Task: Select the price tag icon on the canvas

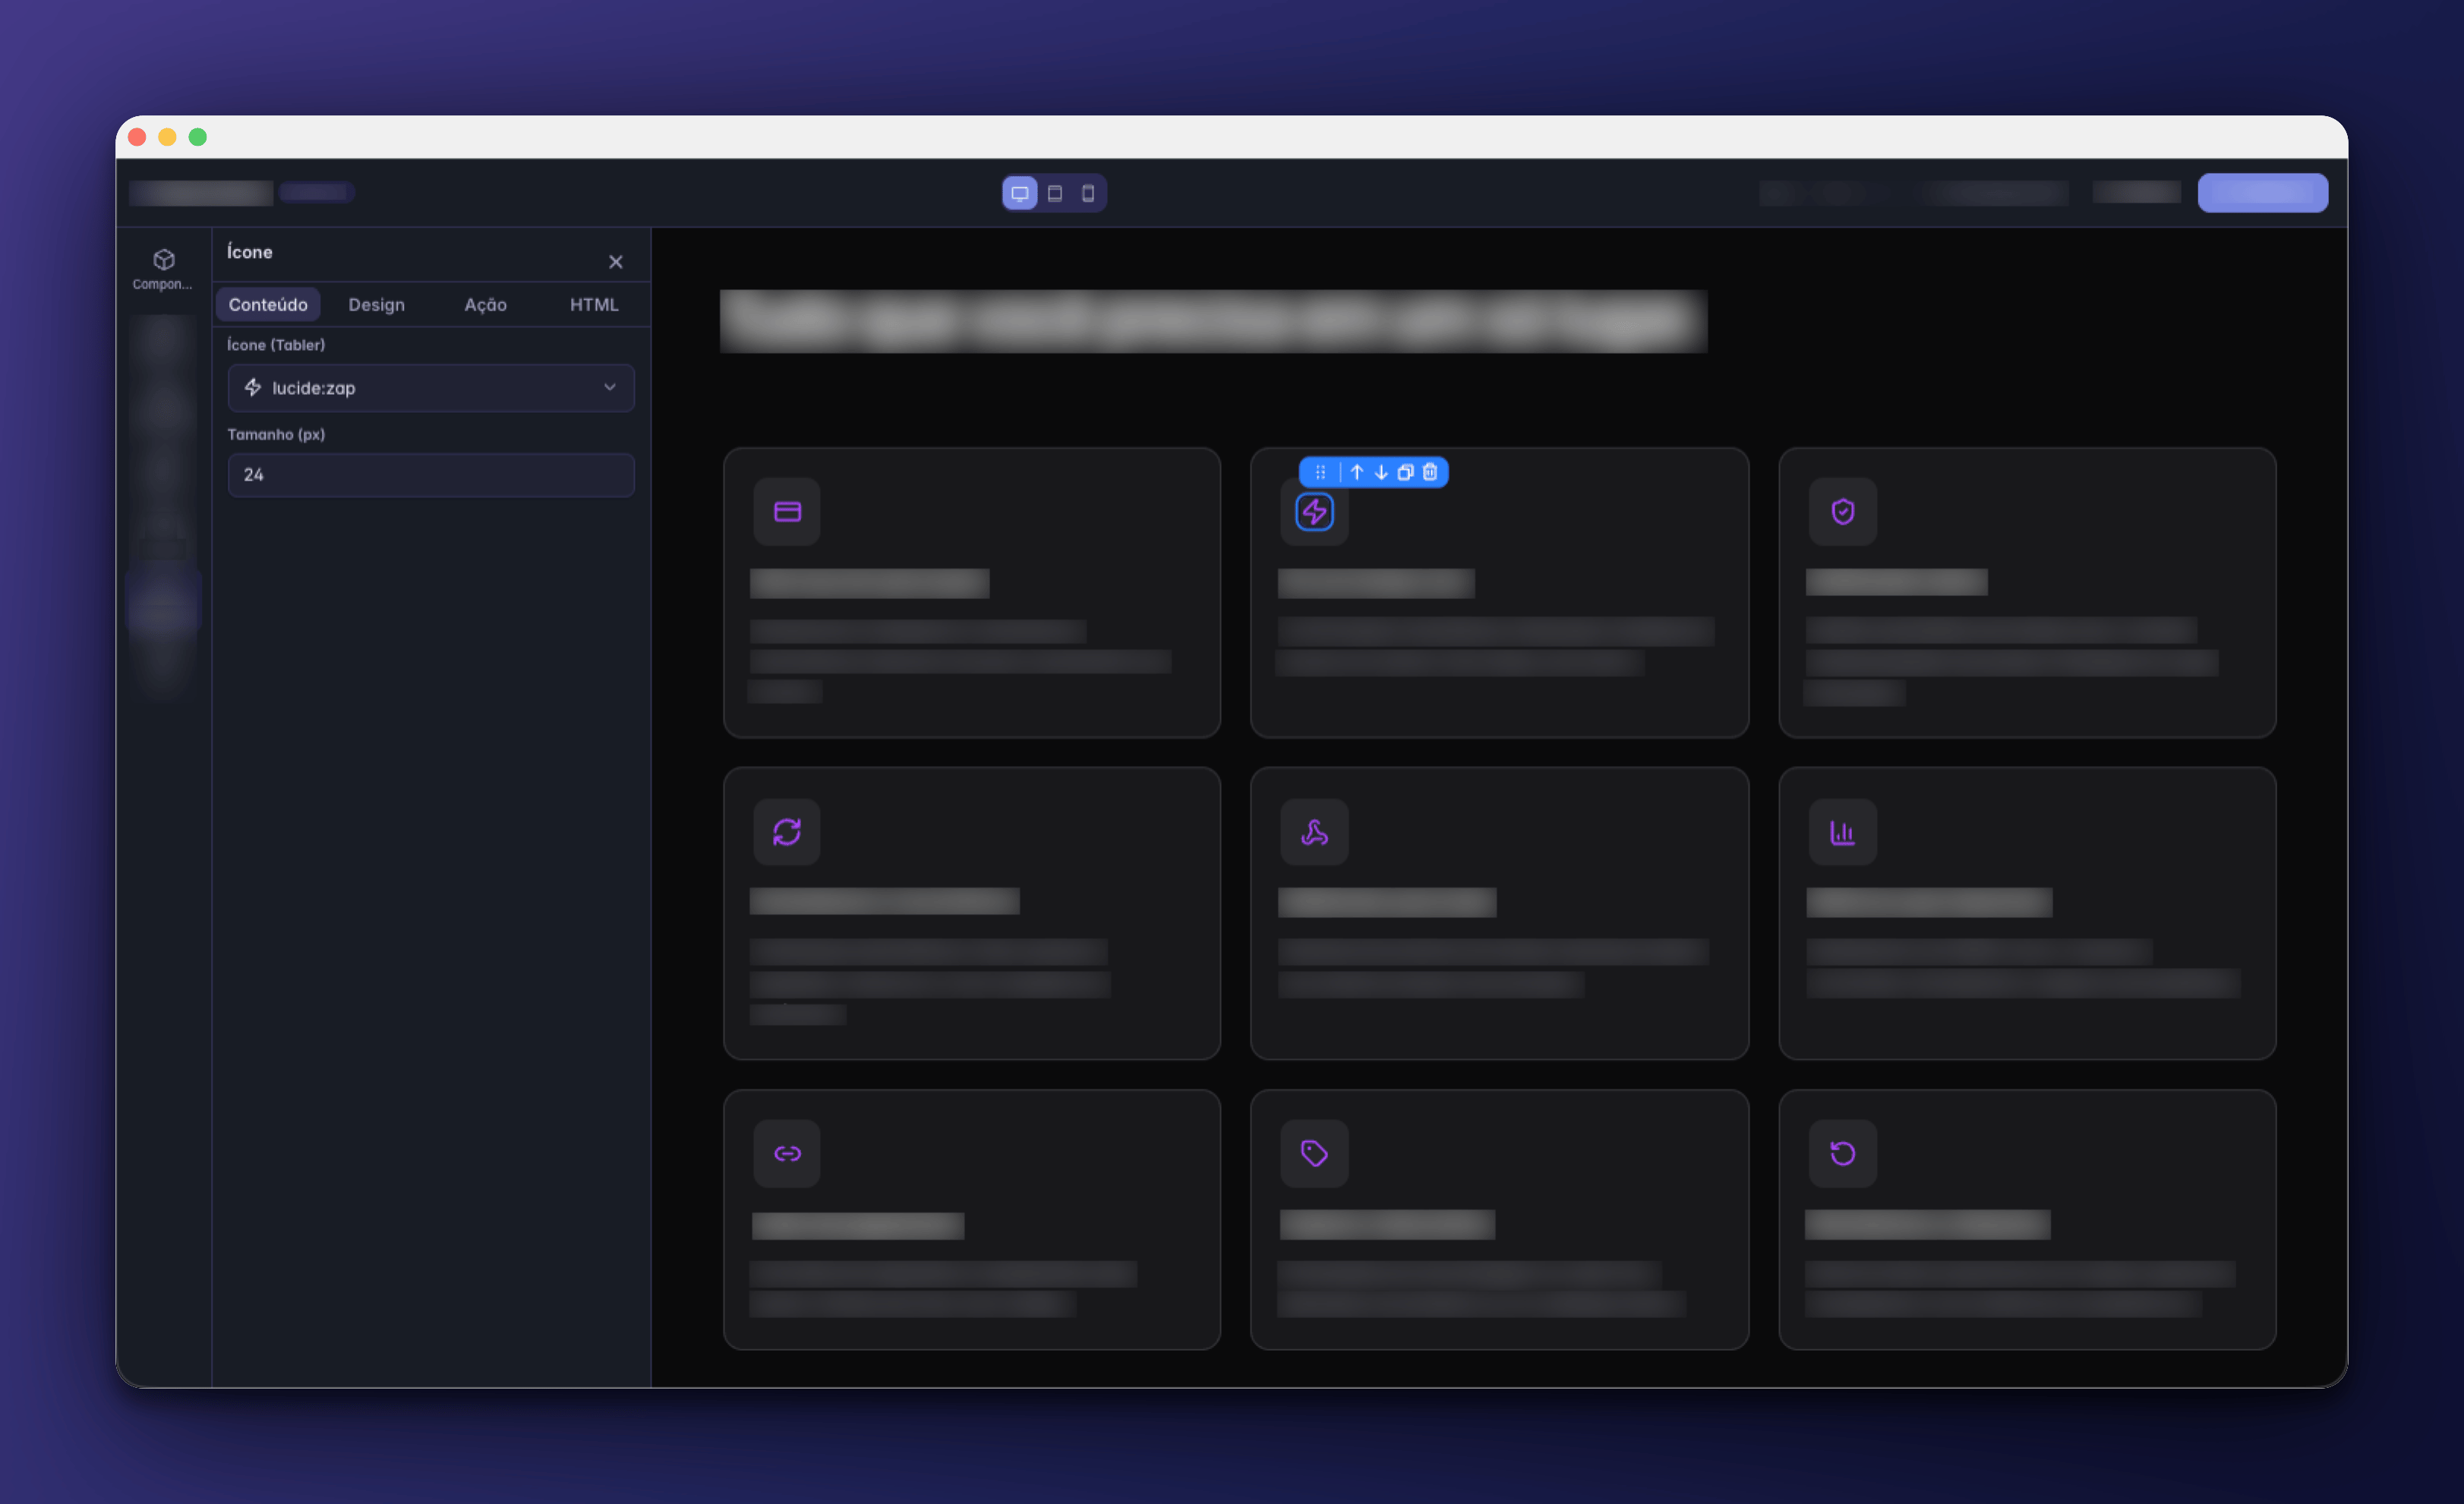Action: click(x=1315, y=1154)
